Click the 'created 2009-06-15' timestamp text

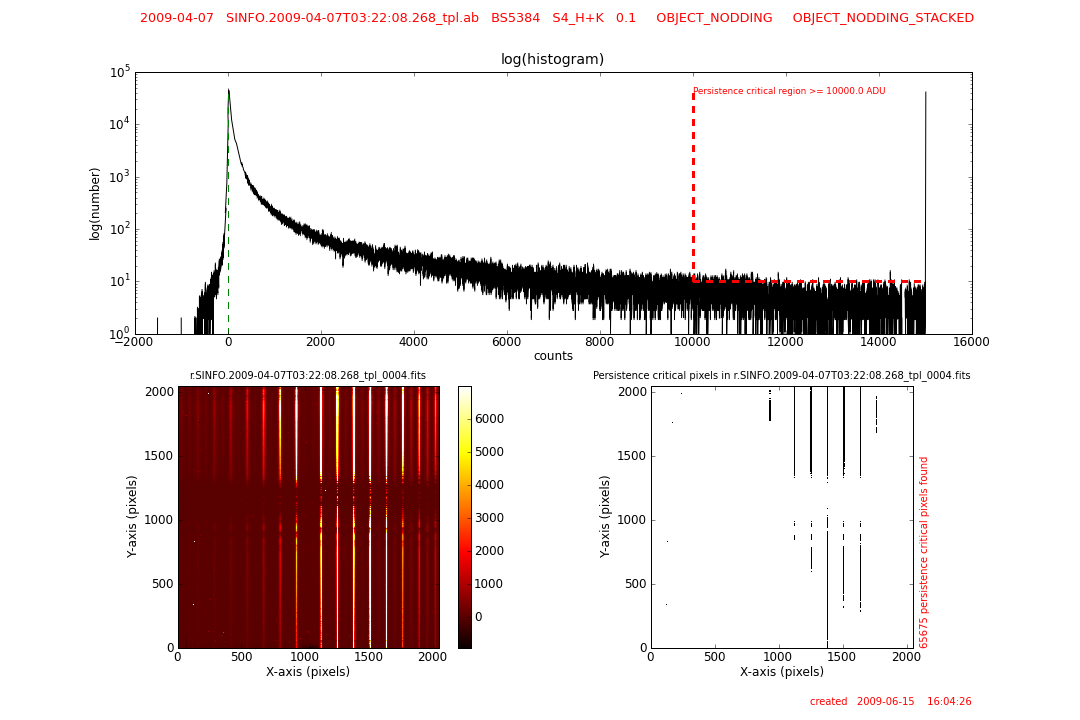coord(890,702)
